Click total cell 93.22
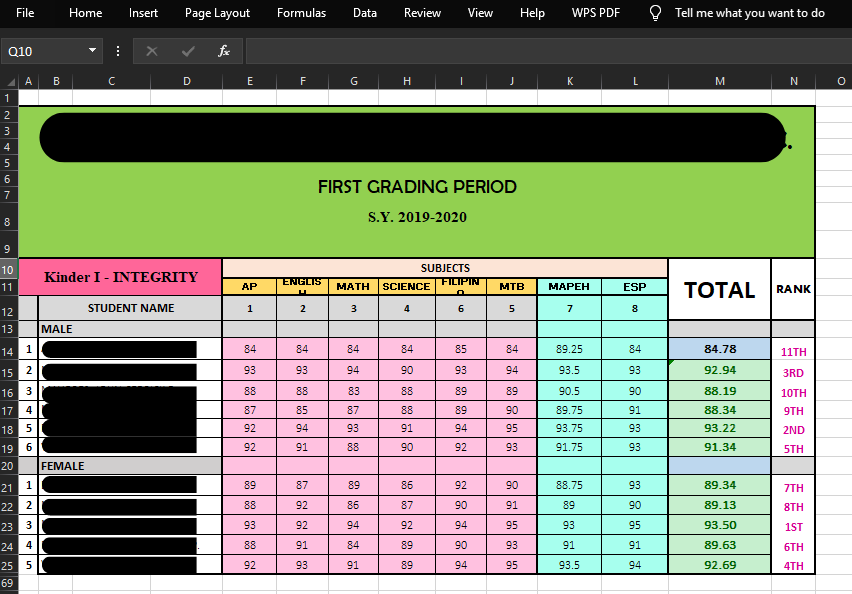Screen dimensions: 852x594 [x=719, y=428]
